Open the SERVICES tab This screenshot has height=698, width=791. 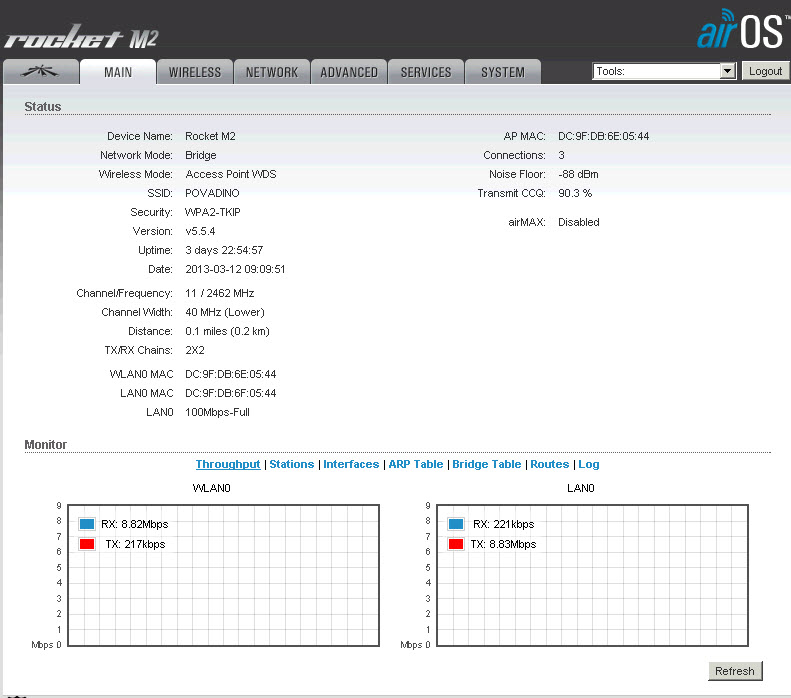click(426, 72)
